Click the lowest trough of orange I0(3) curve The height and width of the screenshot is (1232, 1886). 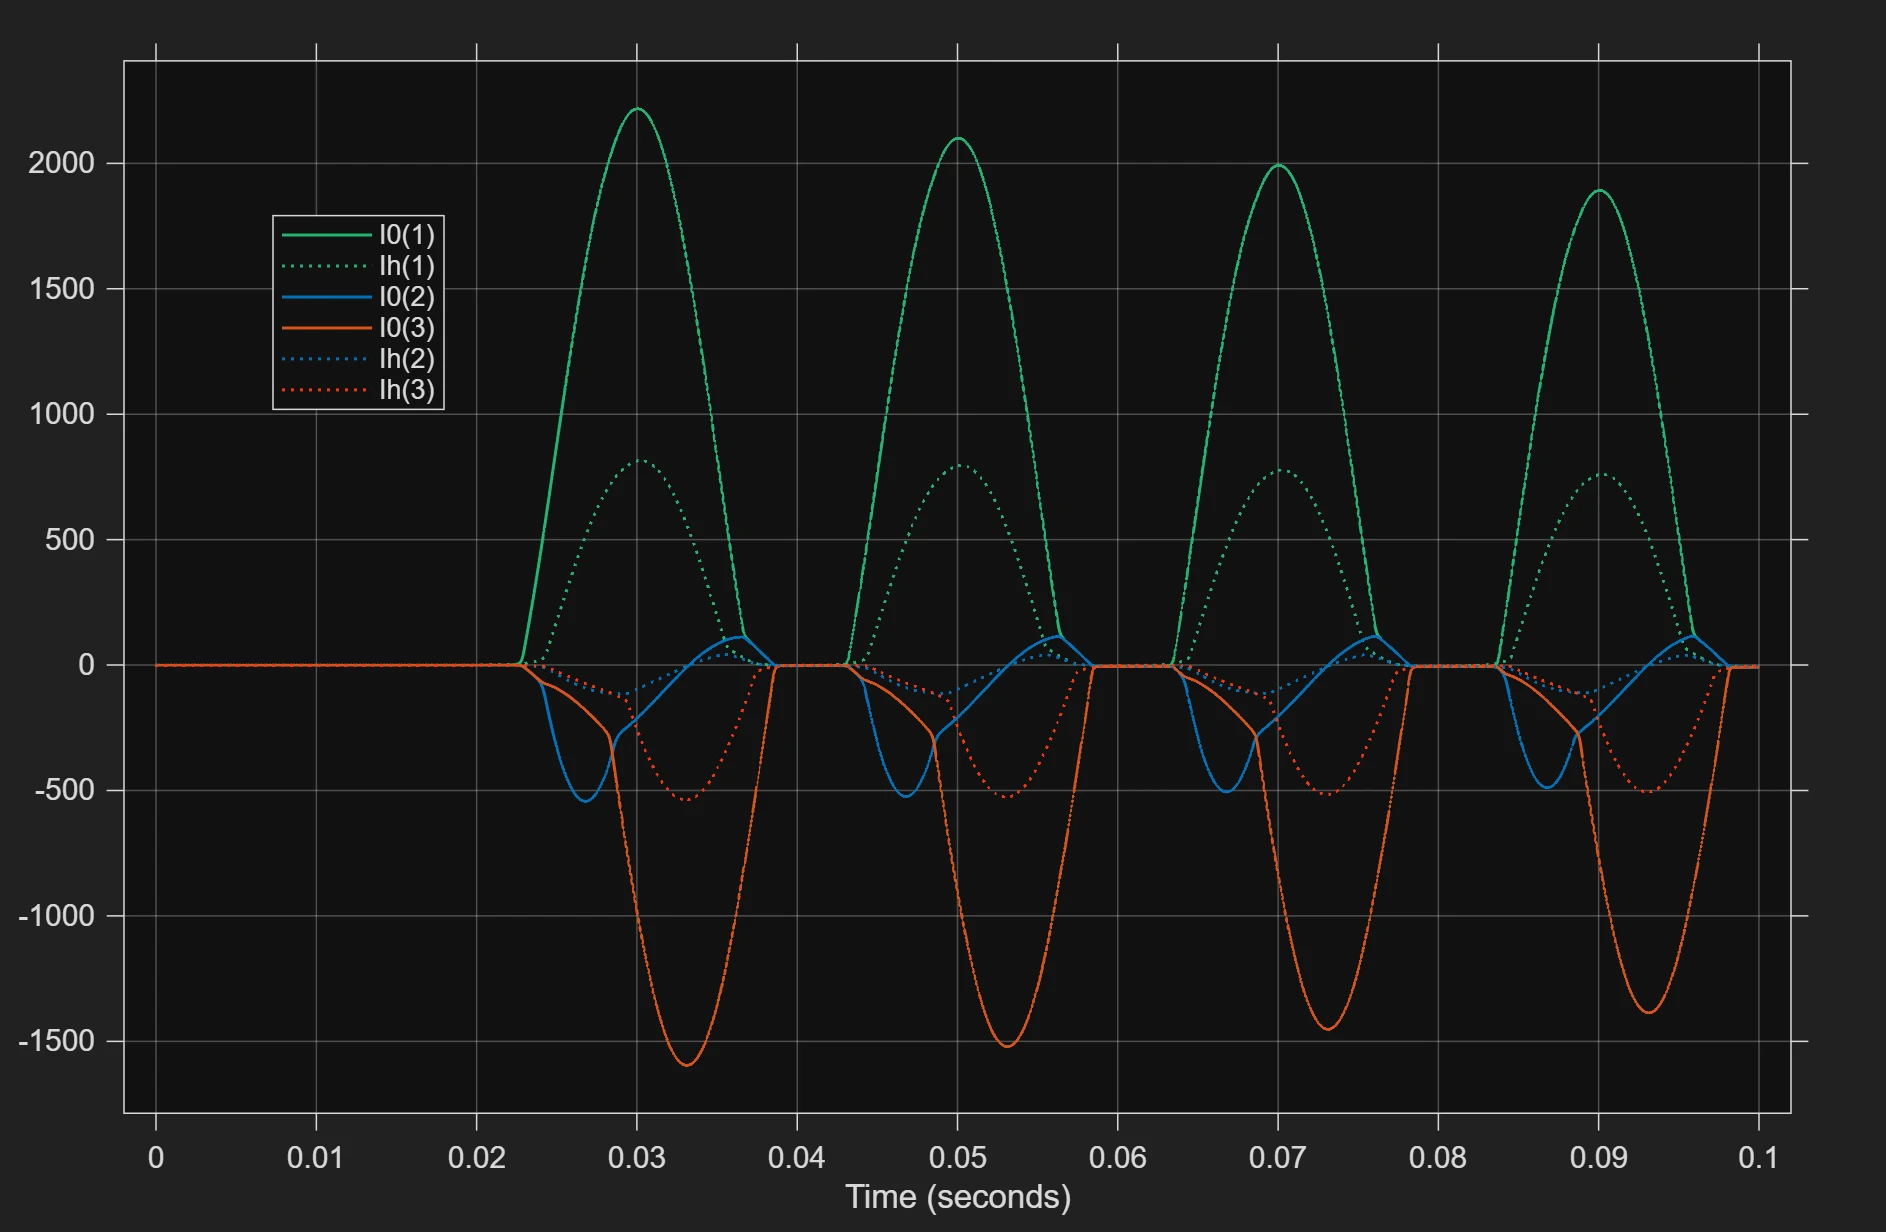click(x=687, y=1065)
